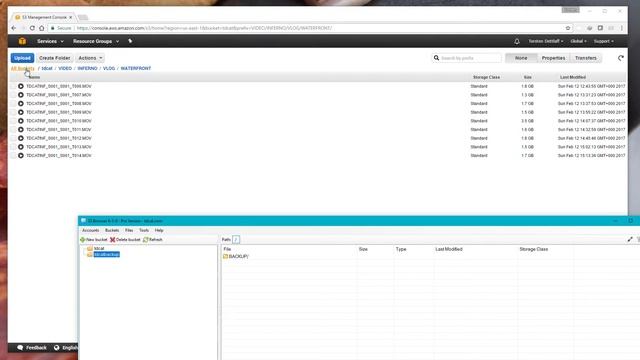Click the Feedback button
This screenshot has width=640, height=360.
click(32, 348)
